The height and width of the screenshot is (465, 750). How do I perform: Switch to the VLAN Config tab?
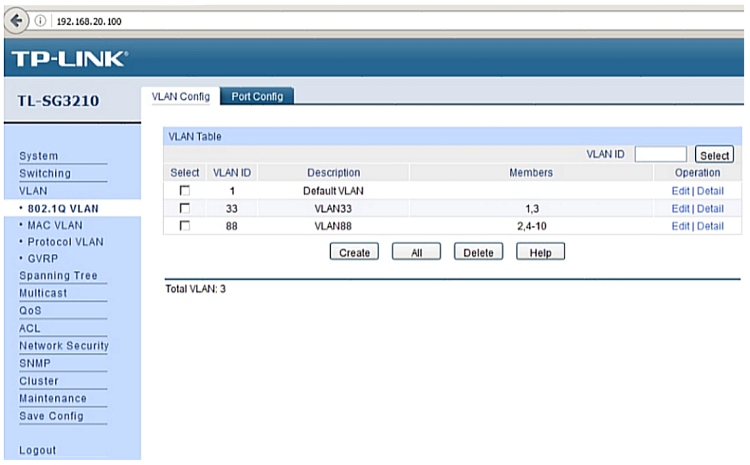click(180, 96)
